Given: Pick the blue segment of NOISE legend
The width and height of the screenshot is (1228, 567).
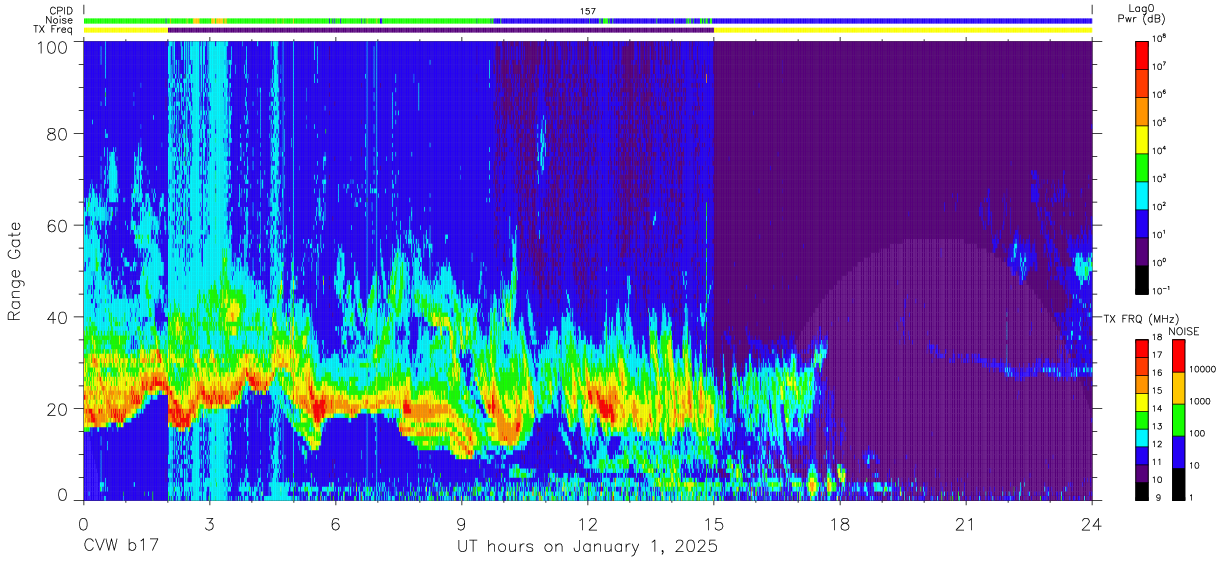Looking at the screenshot, I should point(1177,451).
